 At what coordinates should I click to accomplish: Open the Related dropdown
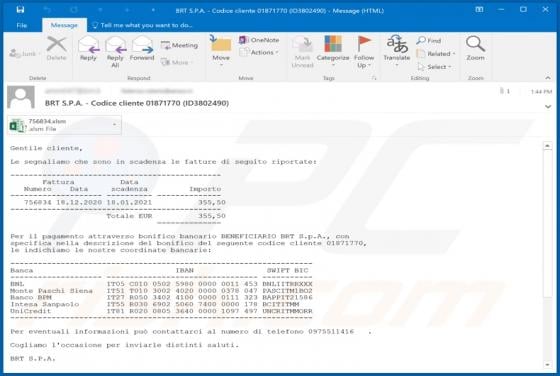click(436, 54)
